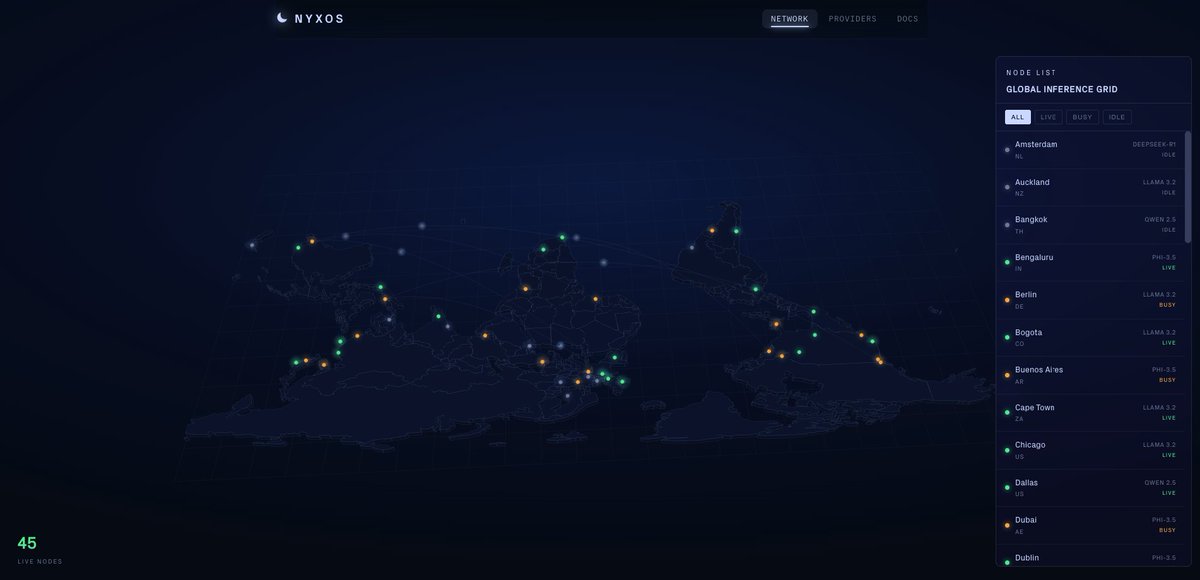
Task: Select the Buenos Aires node row
Action: tap(1090, 375)
